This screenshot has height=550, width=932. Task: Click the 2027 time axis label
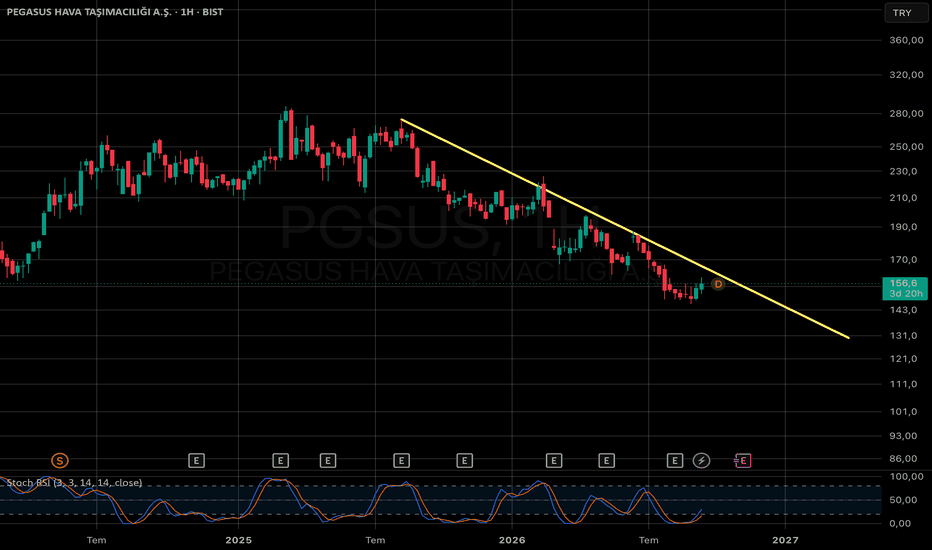[x=785, y=540]
